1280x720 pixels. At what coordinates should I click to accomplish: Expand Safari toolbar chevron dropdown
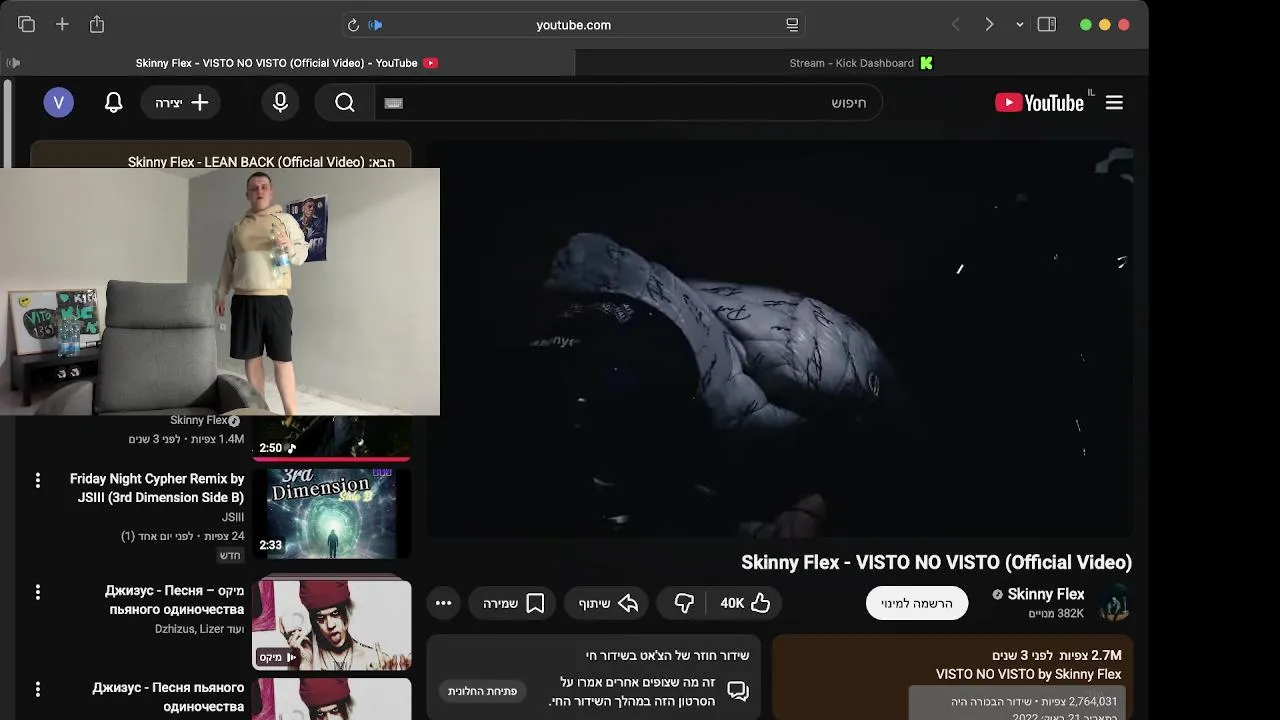coord(1019,24)
